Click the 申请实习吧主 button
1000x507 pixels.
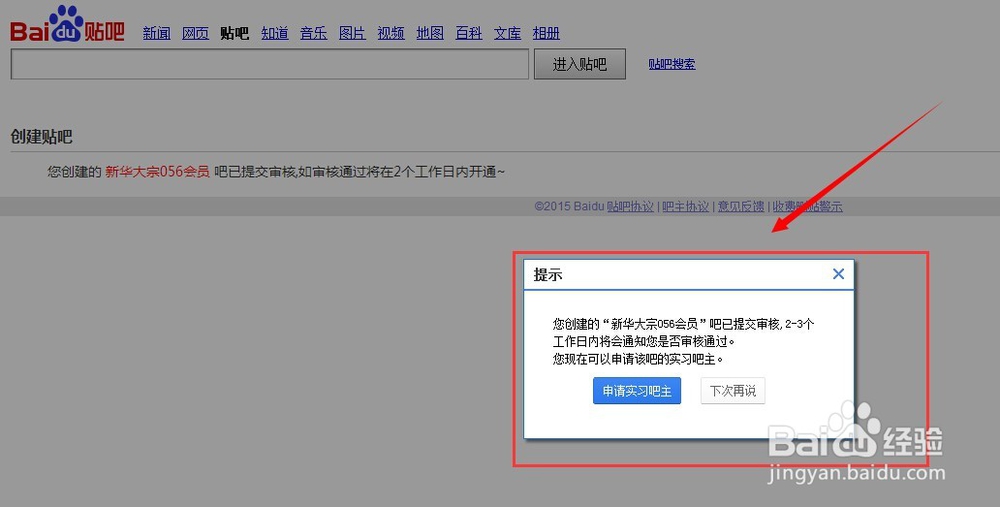[636, 391]
